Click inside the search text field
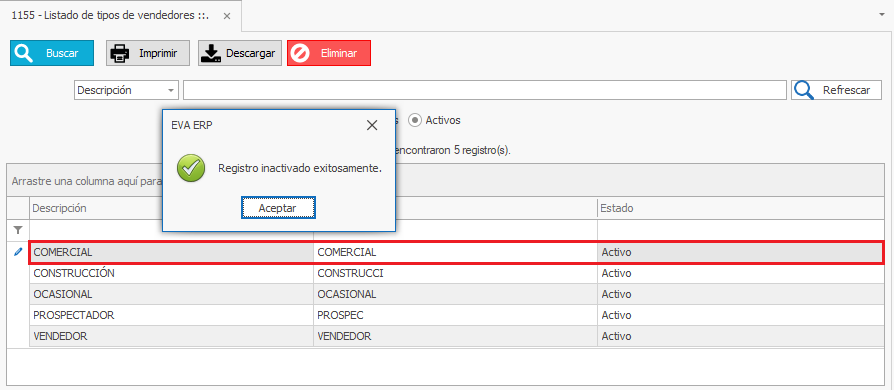894x390 pixels. point(485,90)
